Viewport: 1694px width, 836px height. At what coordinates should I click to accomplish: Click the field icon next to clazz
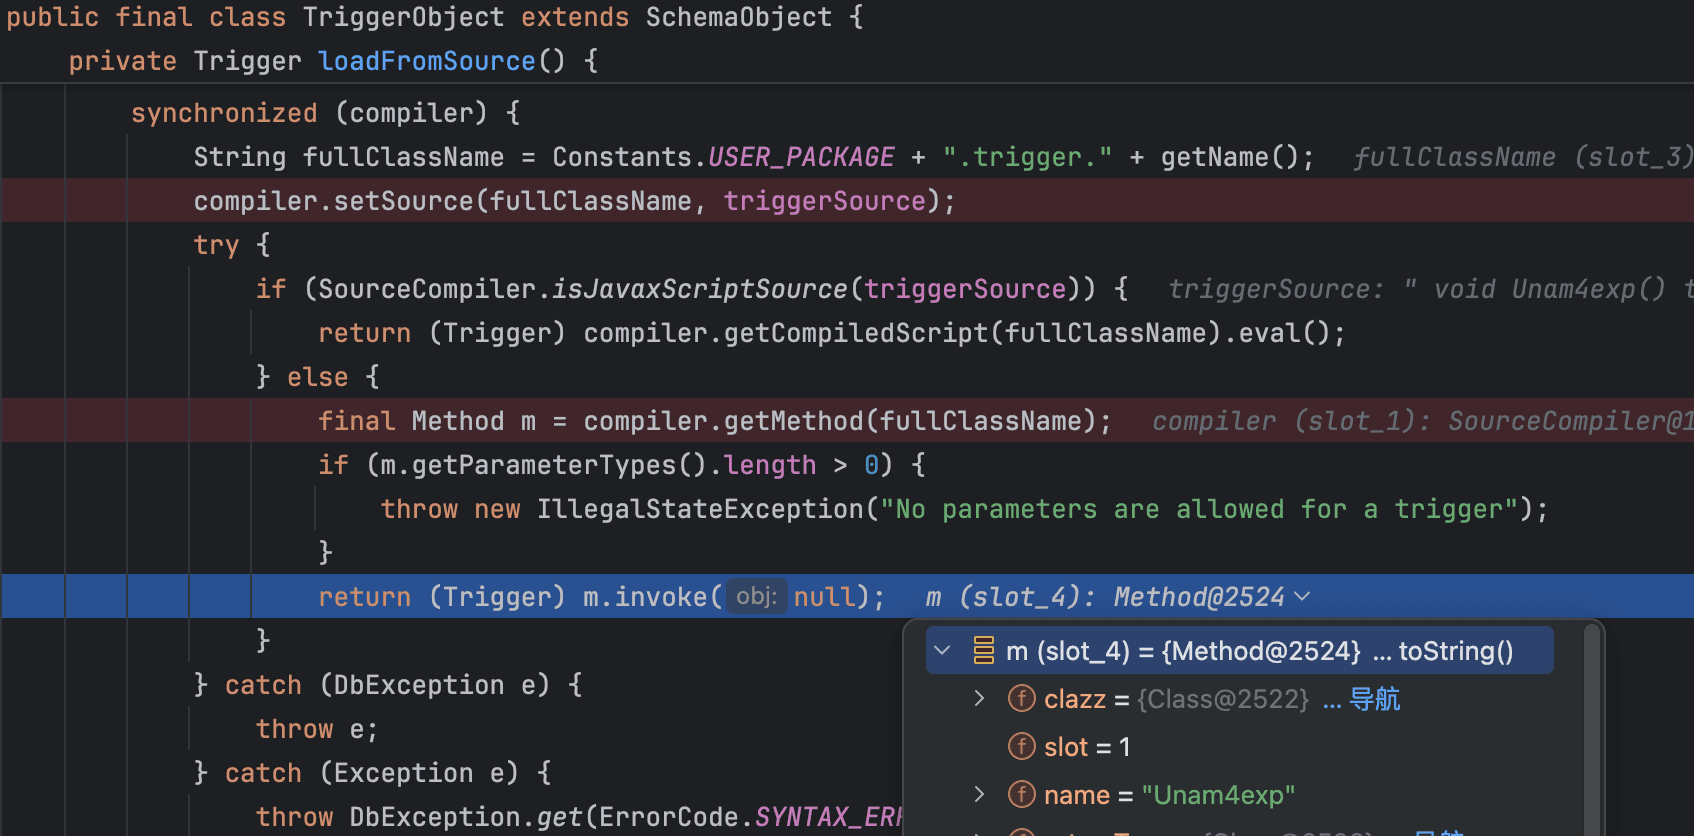pyautogui.click(x=1021, y=699)
